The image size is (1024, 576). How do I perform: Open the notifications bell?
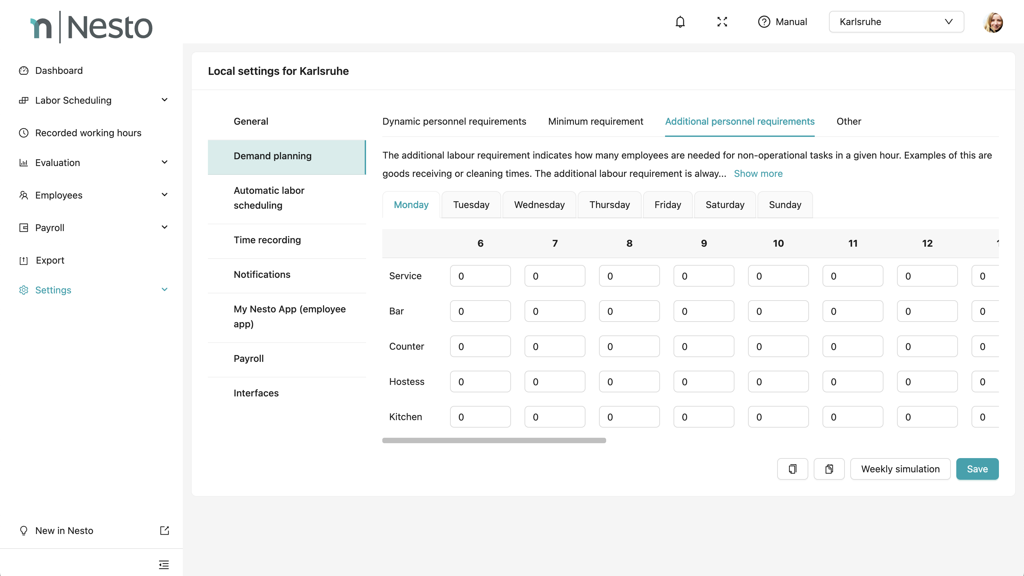(x=680, y=22)
